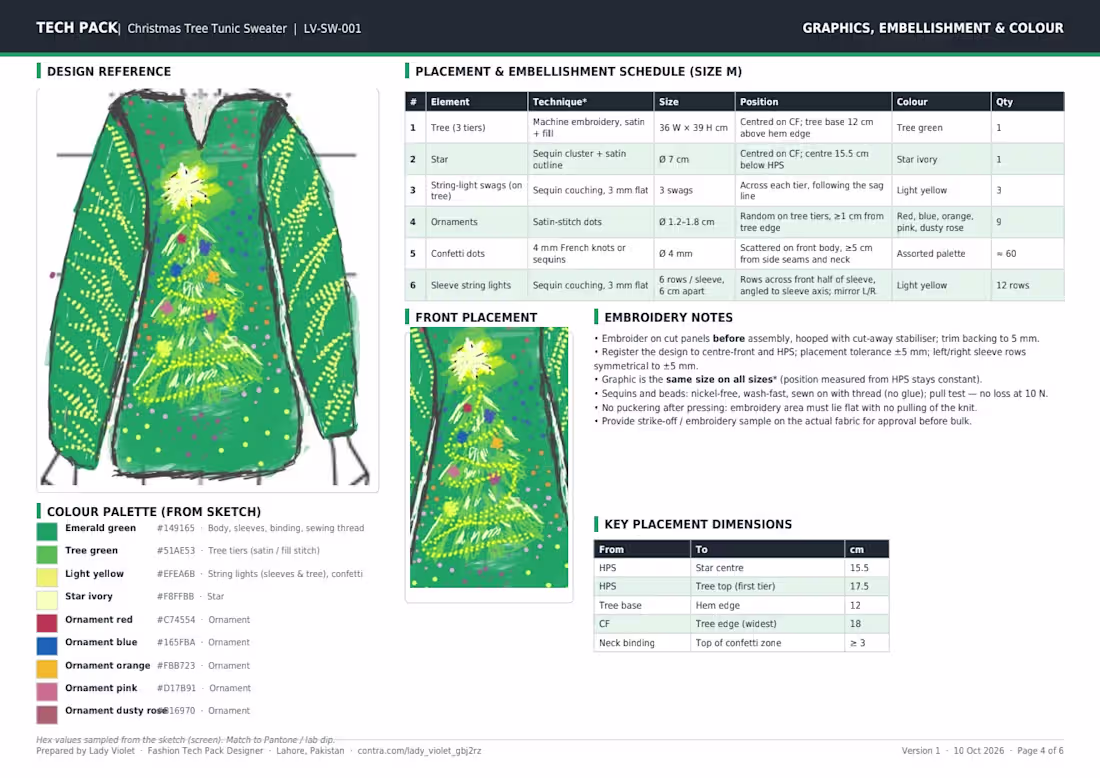Select the #FBB723 hex value
The image size is (1100, 778).
175,665
